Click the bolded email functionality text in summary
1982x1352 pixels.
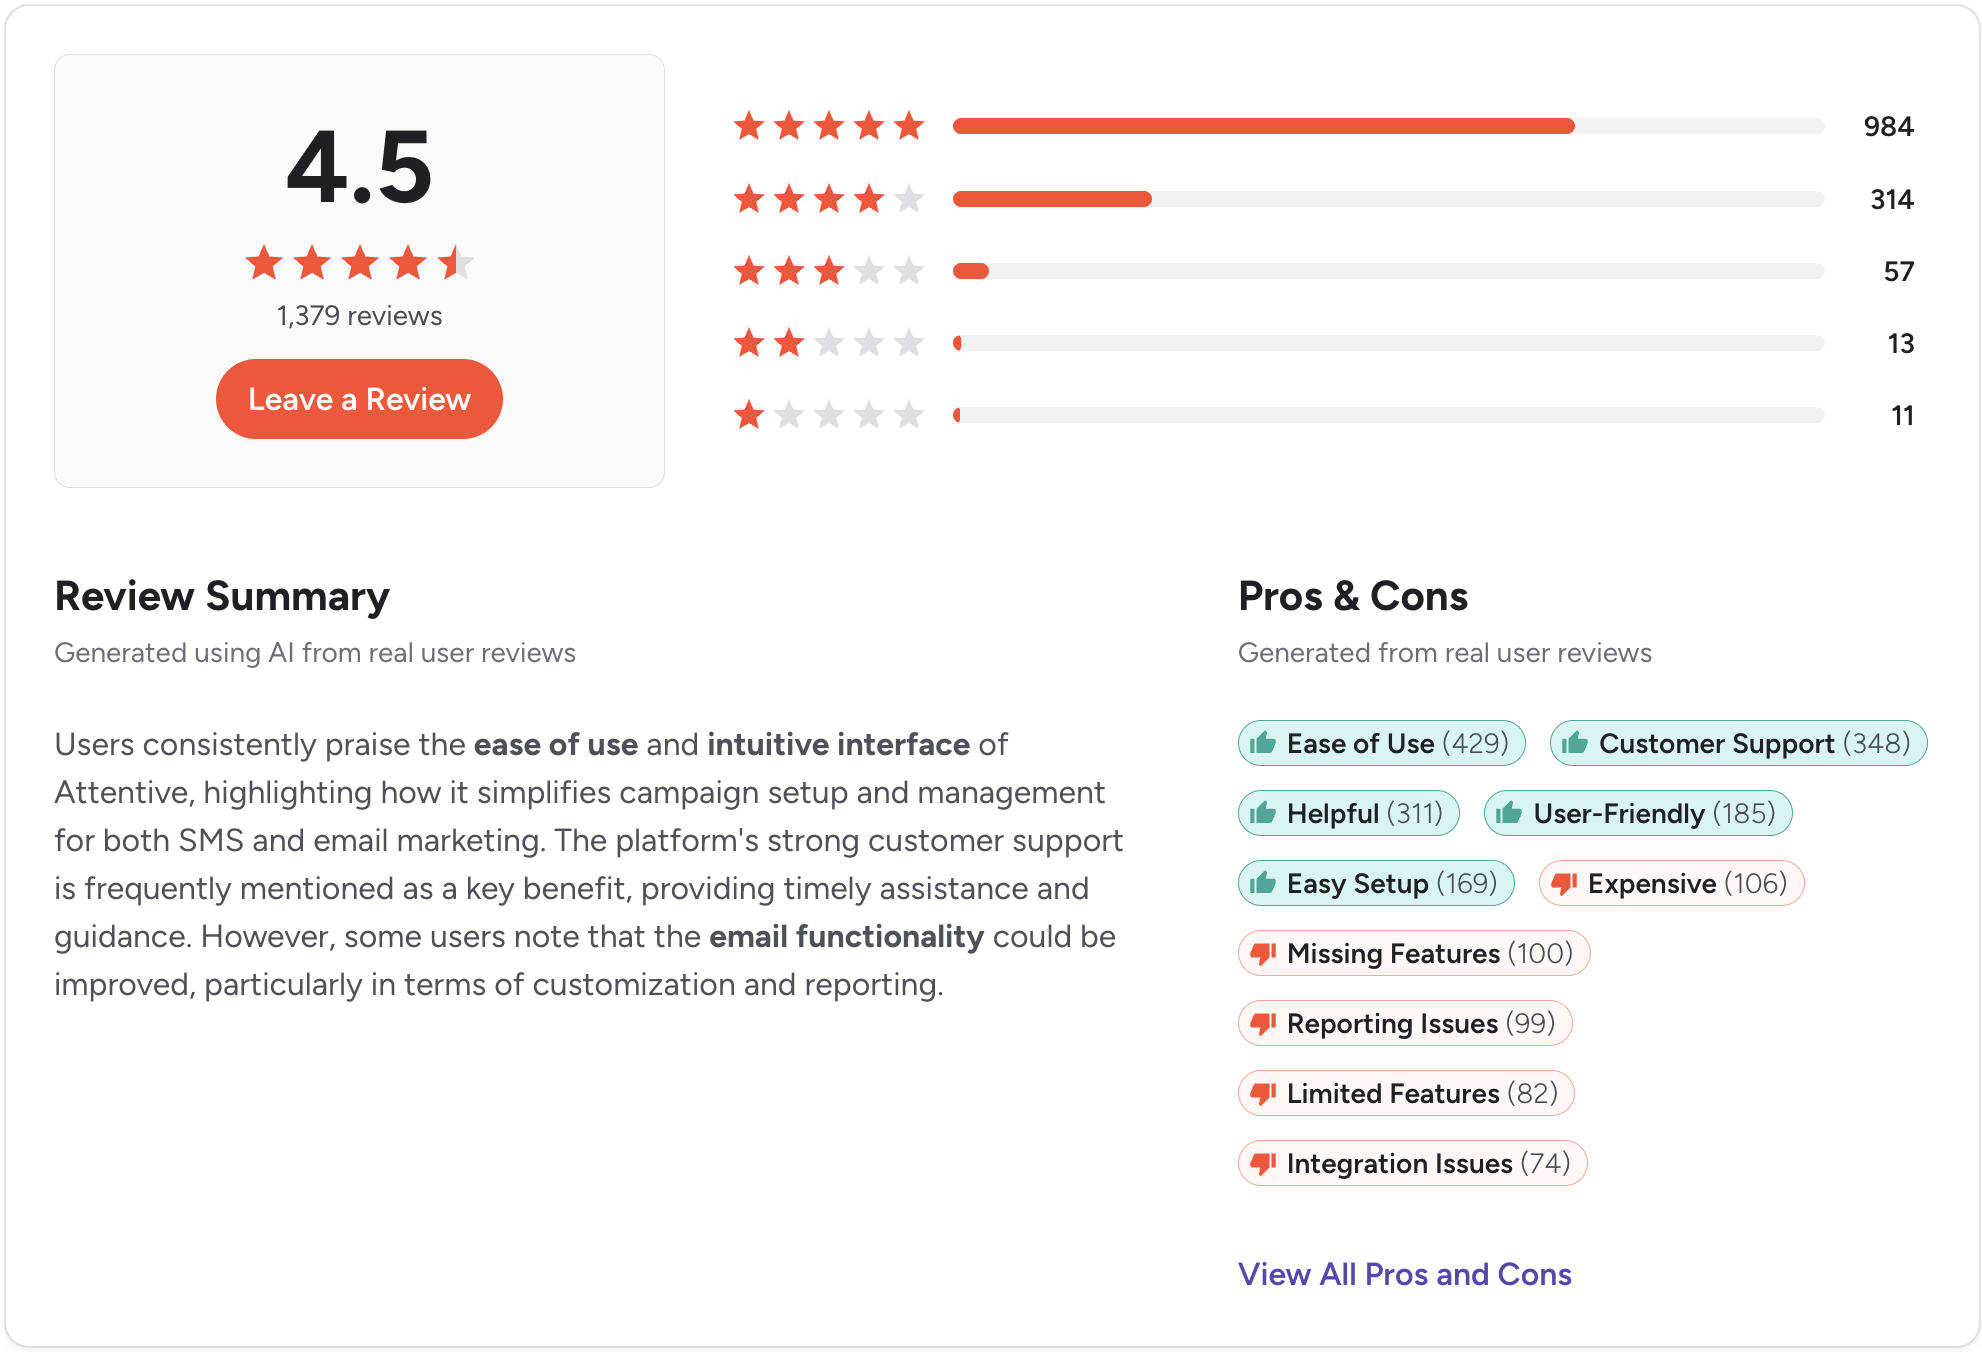pos(845,937)
